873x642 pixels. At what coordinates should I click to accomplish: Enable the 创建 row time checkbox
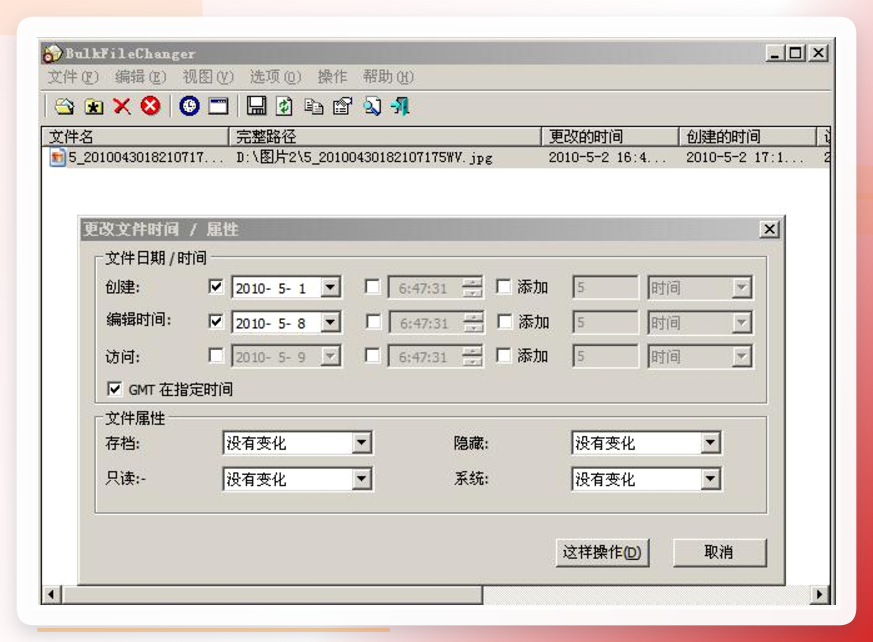coord(372,287)
